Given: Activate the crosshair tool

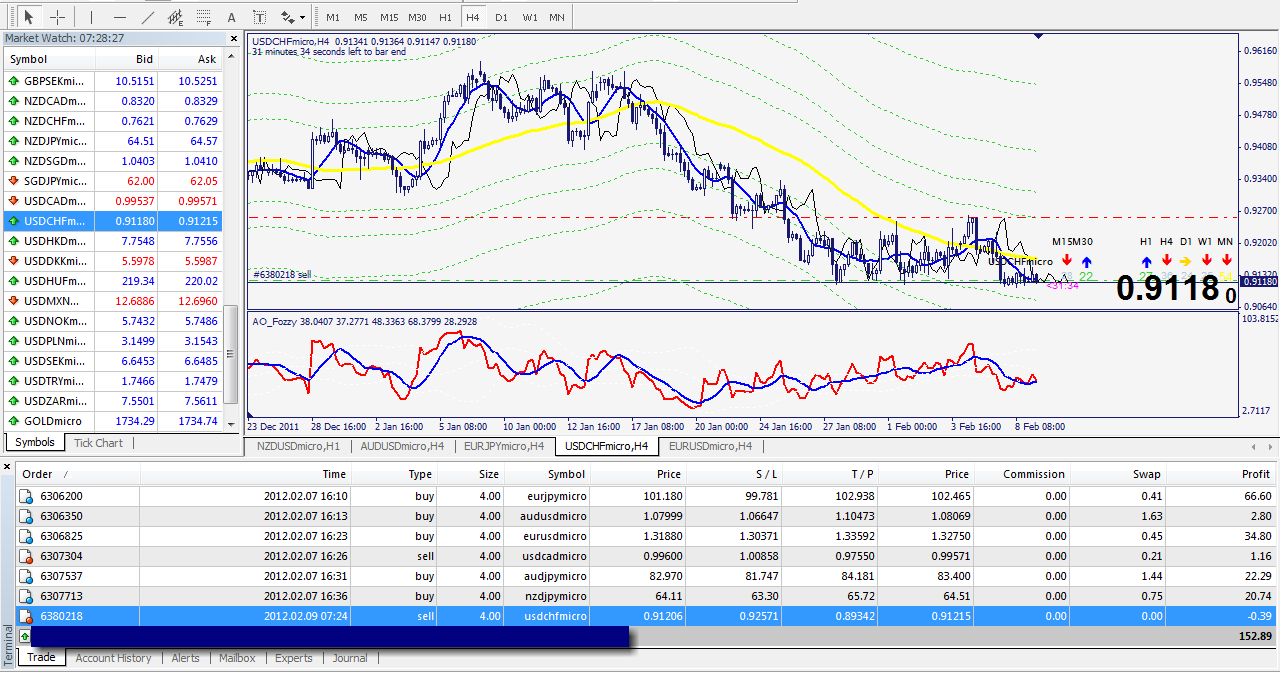Looking at the screenshot, I should tap(58, 17).
